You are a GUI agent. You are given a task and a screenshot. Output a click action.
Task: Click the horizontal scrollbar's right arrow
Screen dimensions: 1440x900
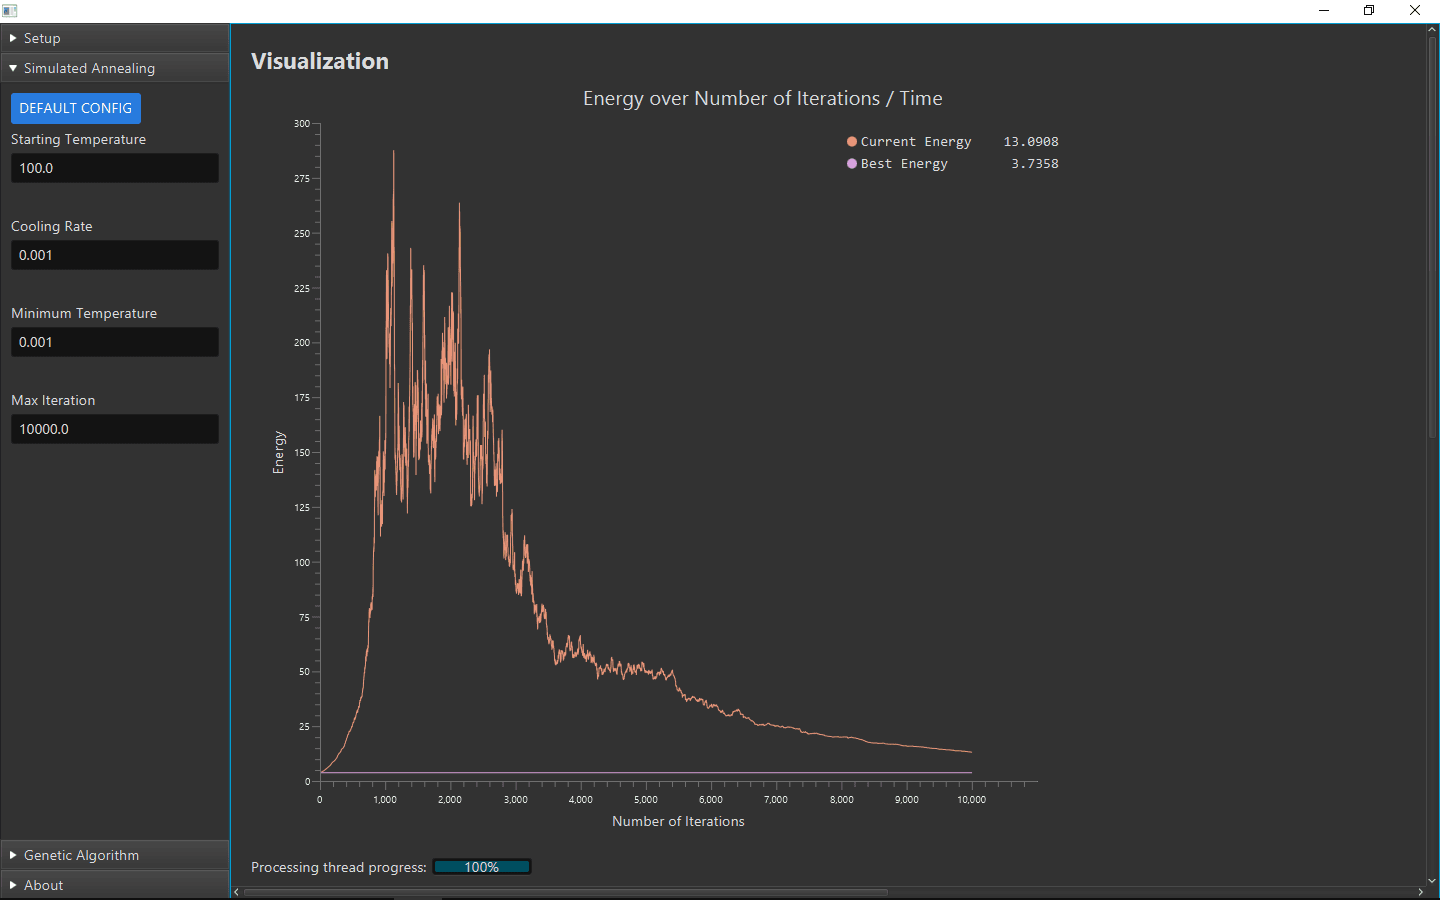tap(1420, 892)
